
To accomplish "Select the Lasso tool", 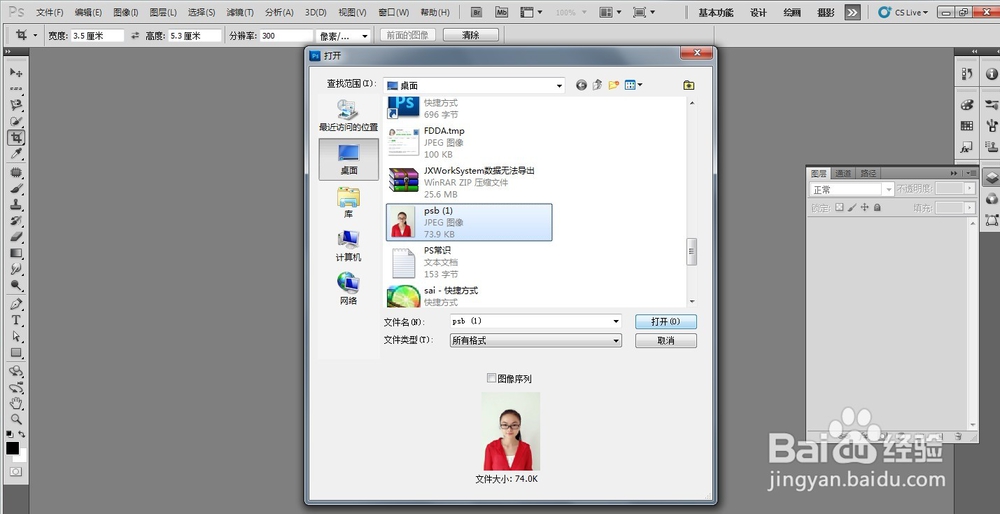I will pos(16,105).
